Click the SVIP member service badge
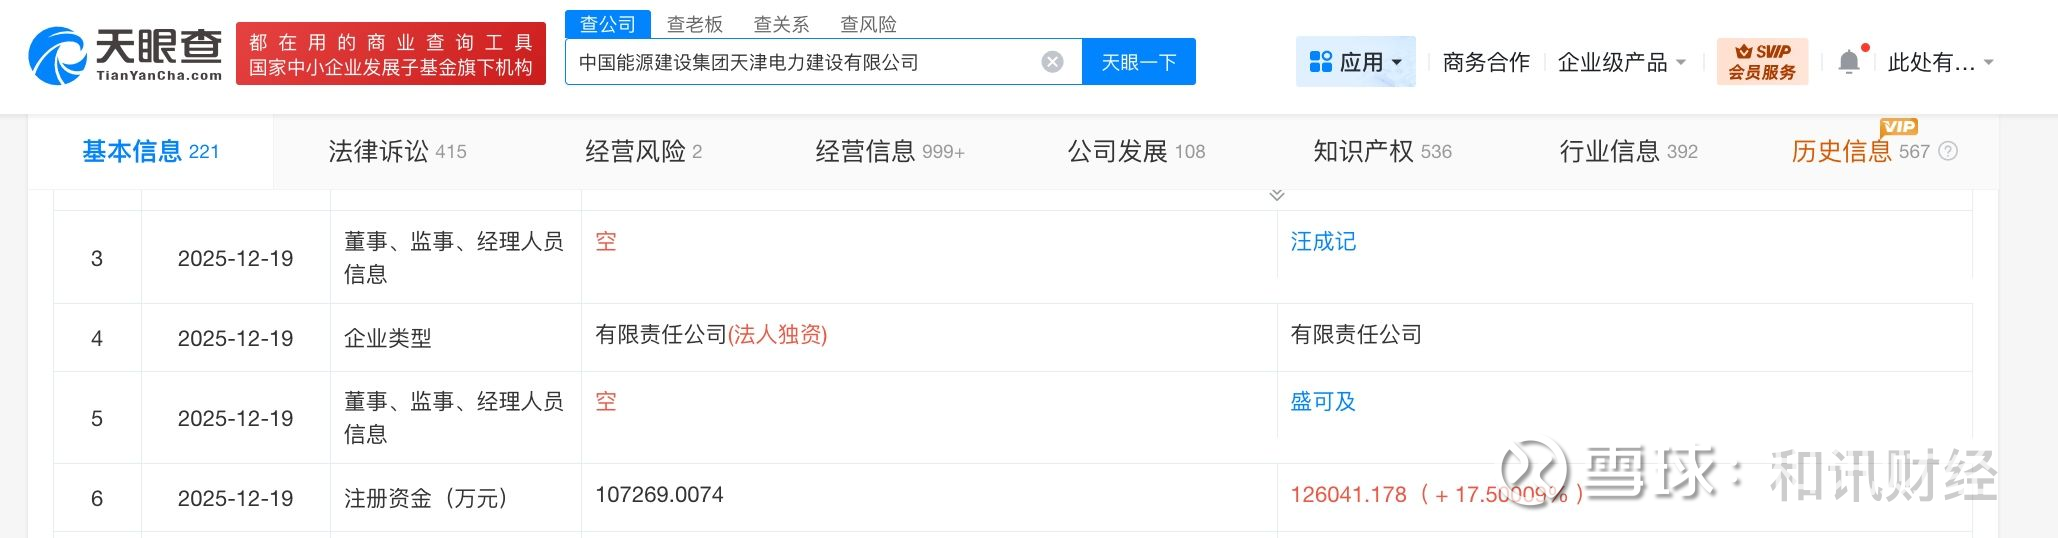The height and width of the screenshot is (538, 2058). 1762,62
